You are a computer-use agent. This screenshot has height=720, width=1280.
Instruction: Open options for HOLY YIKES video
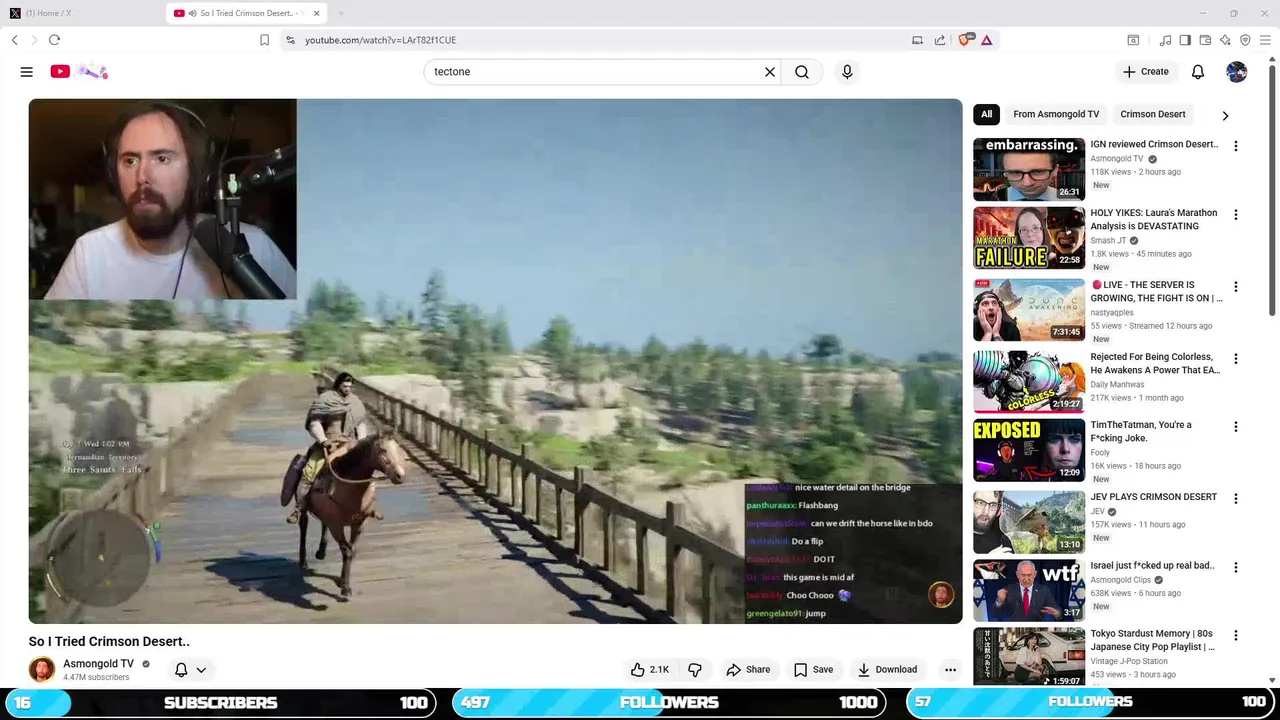[1236, 215]
